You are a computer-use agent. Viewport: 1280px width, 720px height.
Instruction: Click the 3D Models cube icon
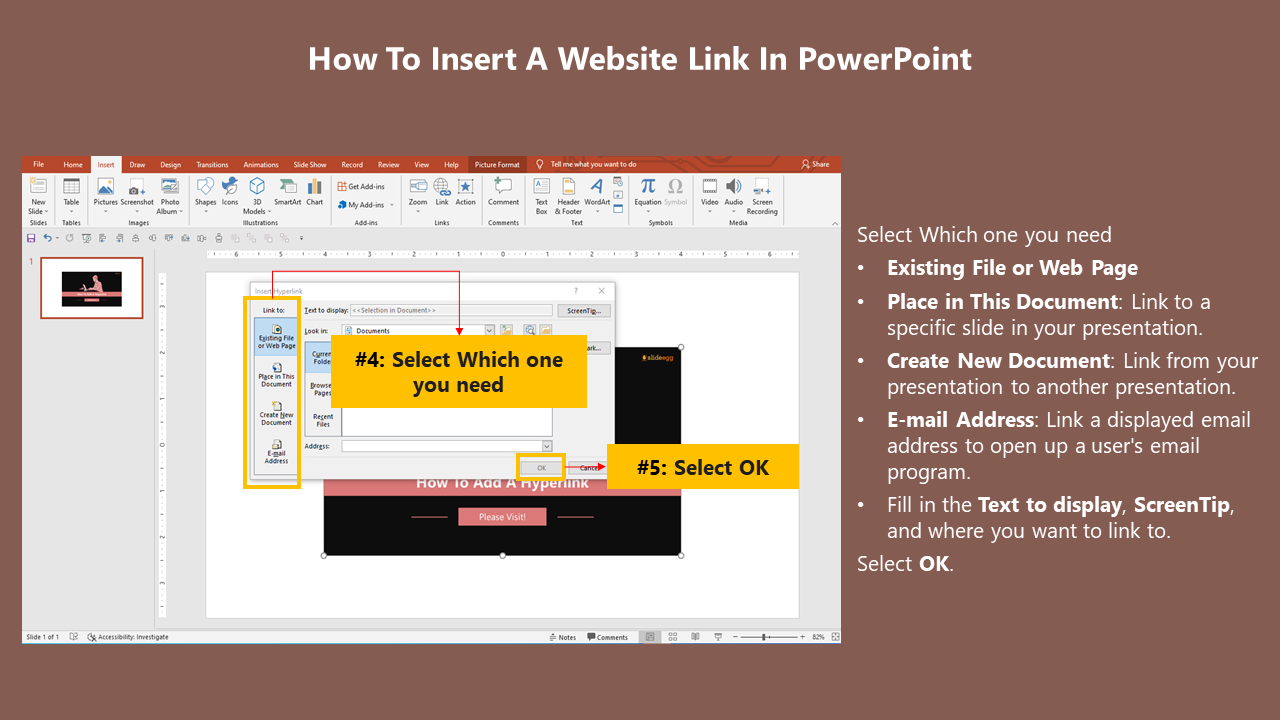click(x=257, y=186)
